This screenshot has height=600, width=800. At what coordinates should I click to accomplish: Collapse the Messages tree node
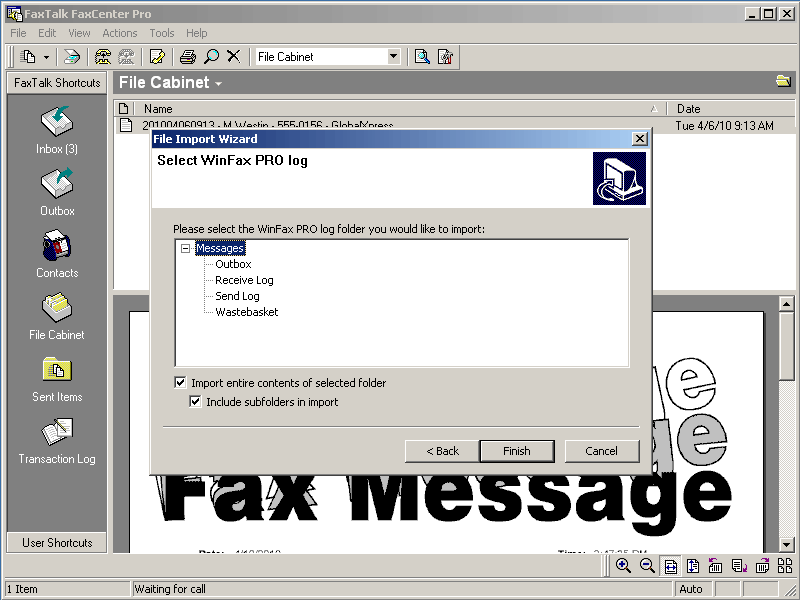pyautogui.click(x=186, y=248)
